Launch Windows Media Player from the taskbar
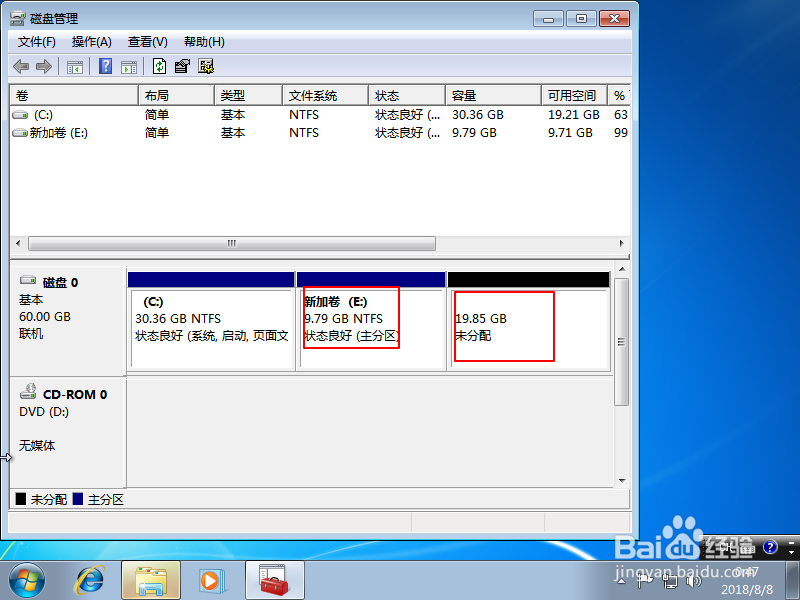The height and width of the screenshot is (600, 800). click(x=210, y=580)
